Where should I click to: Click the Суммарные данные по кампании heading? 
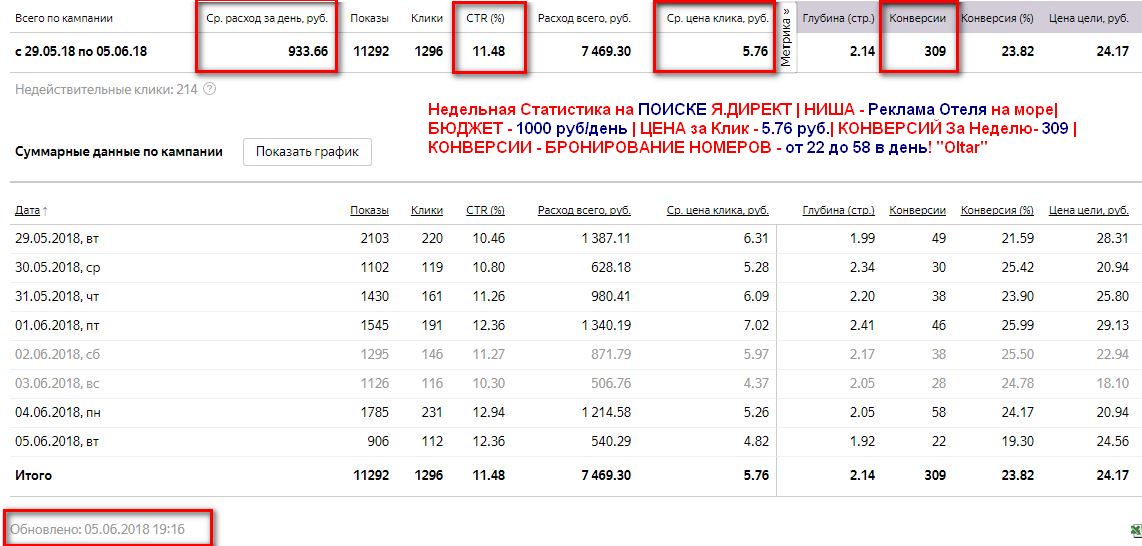tap(119, 152)
